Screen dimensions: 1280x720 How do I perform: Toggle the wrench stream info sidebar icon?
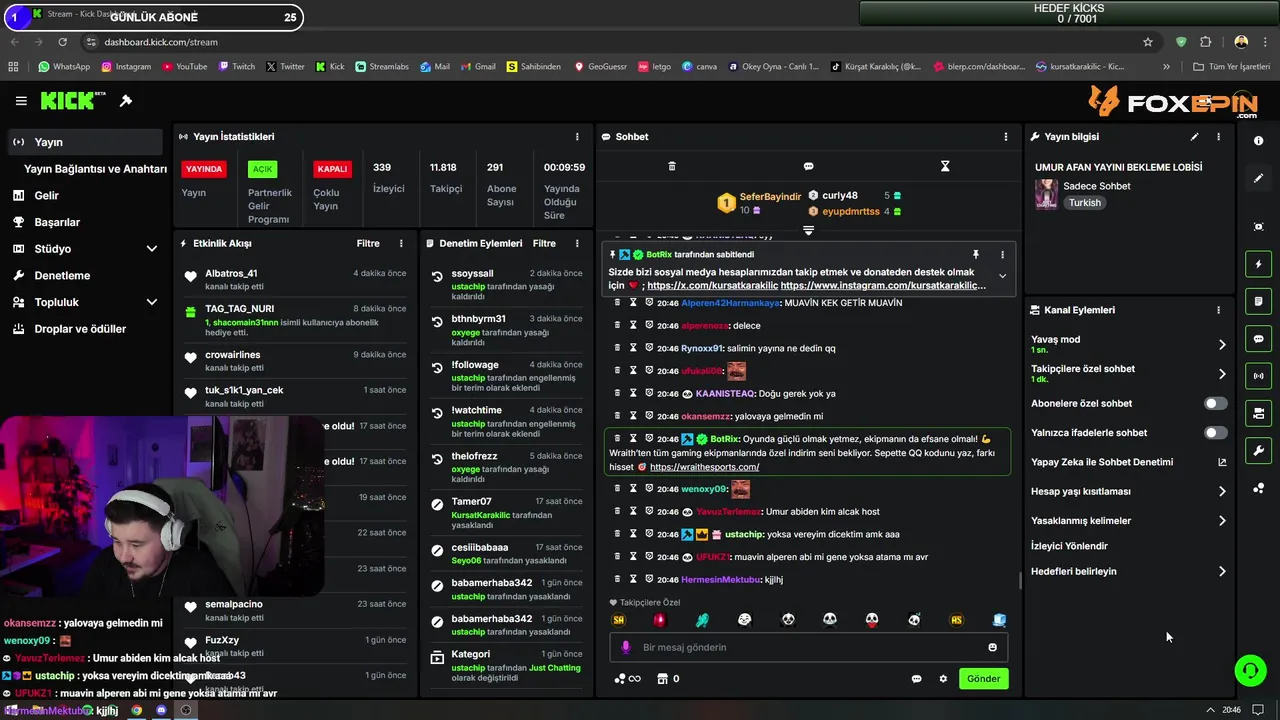pos(1258,450)
